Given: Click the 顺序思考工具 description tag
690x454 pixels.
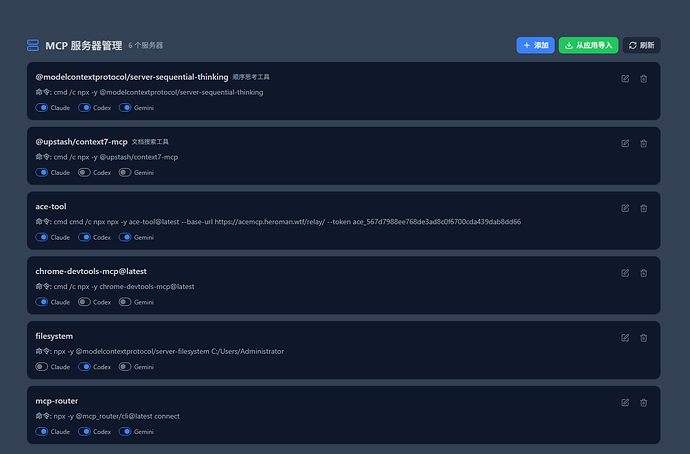Looking at the screenshot, I should 251,77.
